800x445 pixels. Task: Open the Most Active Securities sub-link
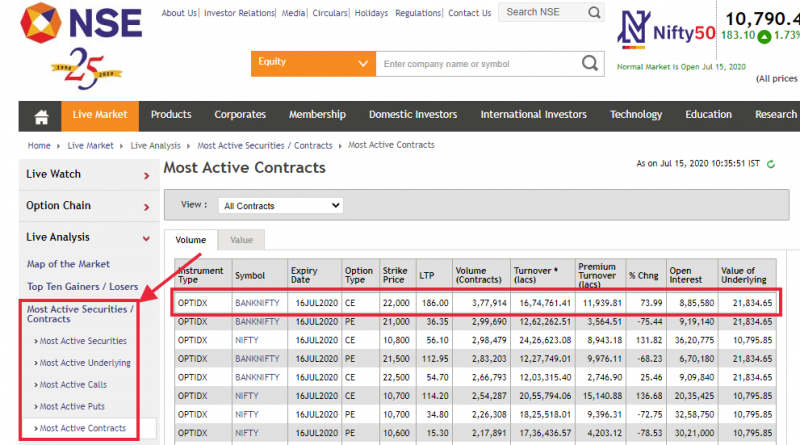83,341
